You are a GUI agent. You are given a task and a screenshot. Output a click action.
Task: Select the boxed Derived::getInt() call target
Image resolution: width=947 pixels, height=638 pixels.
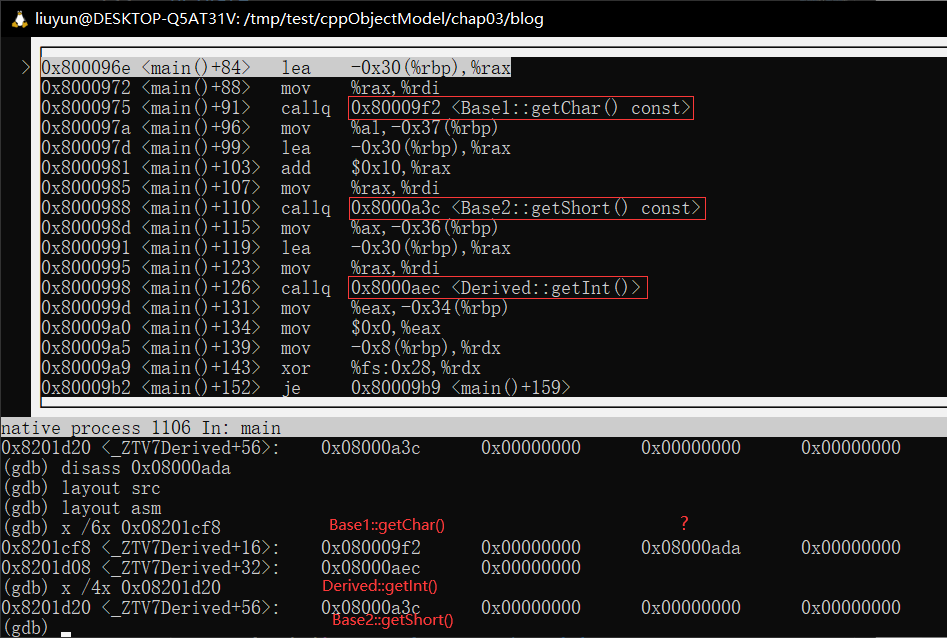[497, 288]
